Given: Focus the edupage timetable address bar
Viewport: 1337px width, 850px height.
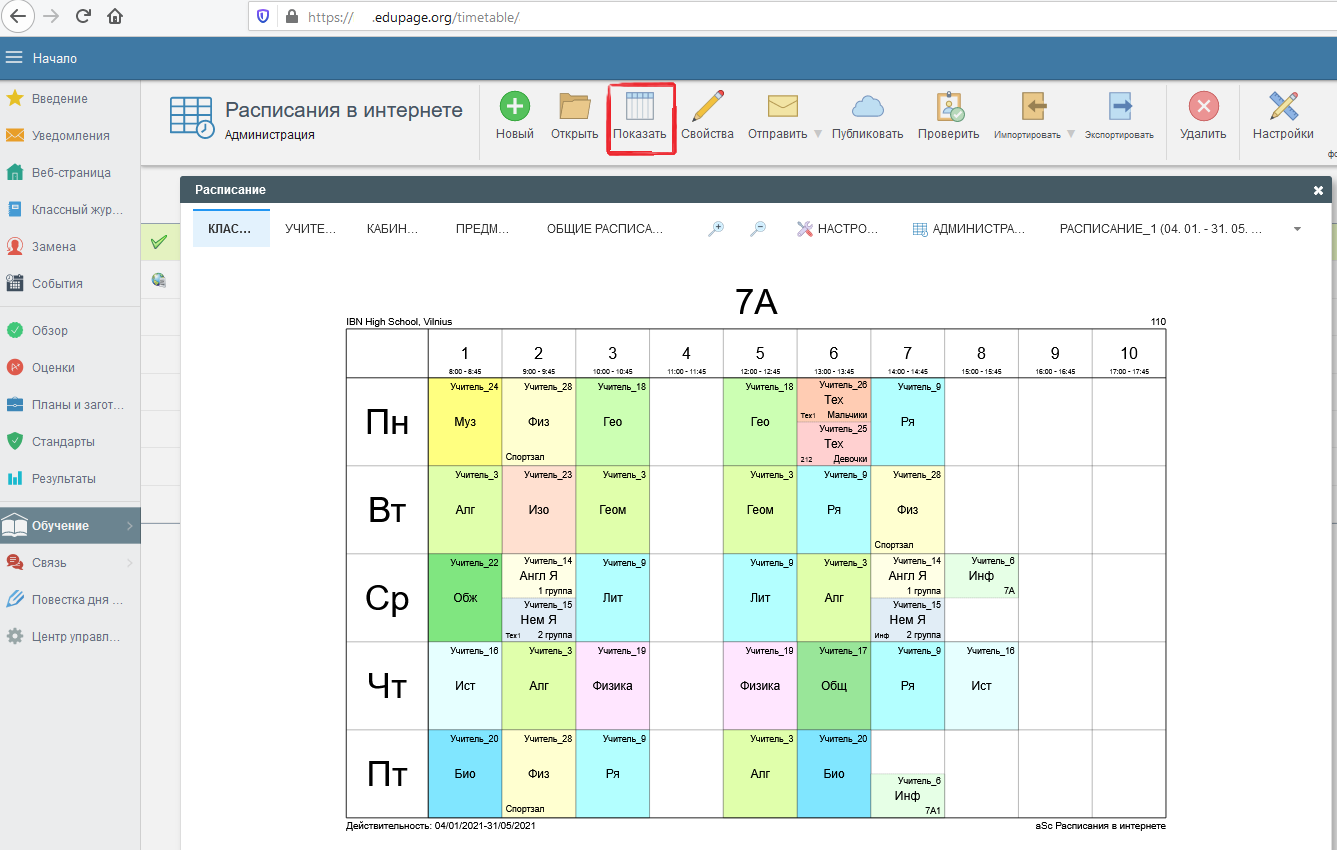Looking at the screenshot, I should click(x=790, y=17).
